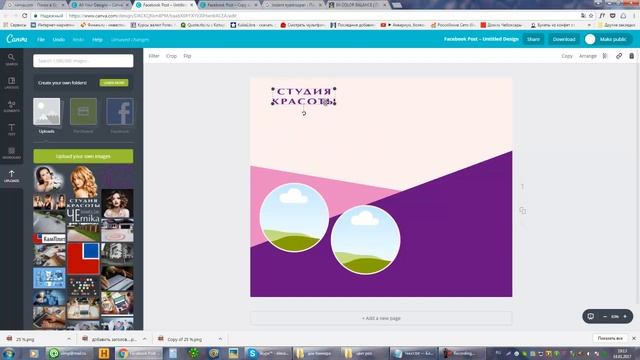Viewport: 640px width, 360px height.
Task: Expand the 25 %.png download item menu
Action: pyautogui.click(x=69, y=339)
